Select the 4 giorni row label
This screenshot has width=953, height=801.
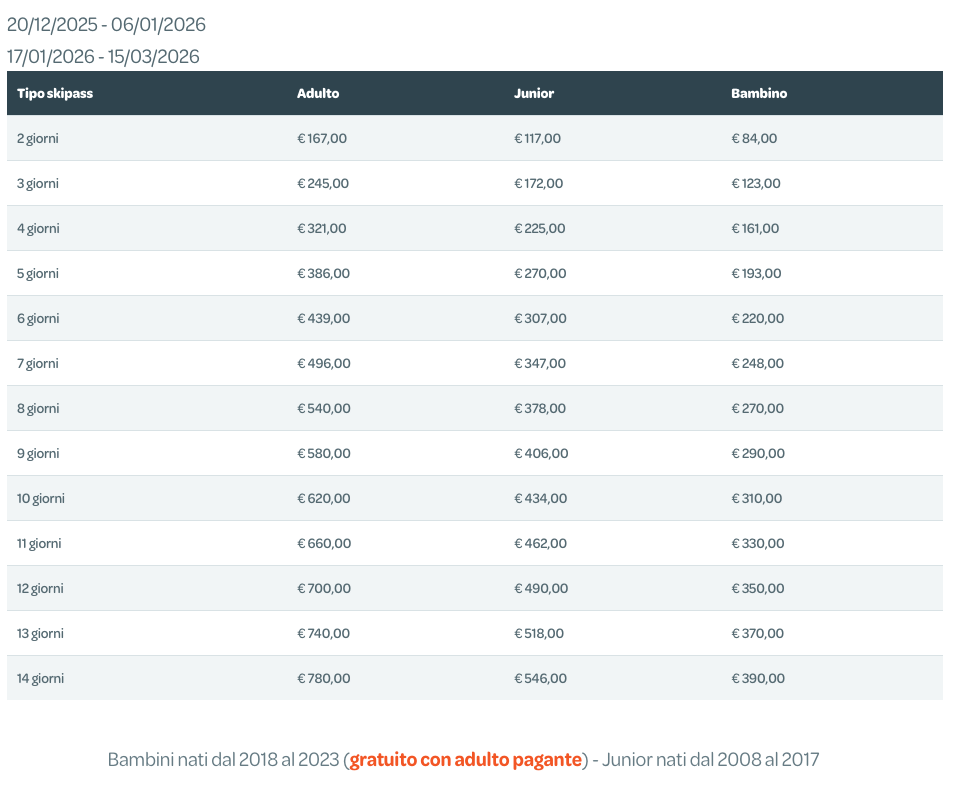pyautogui.click(x=38, y=228)
